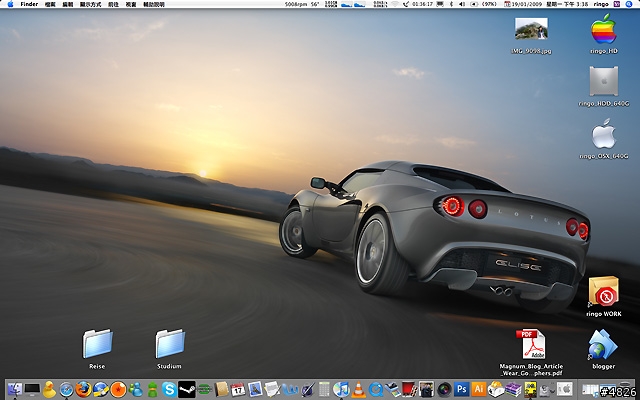The height and width of the screenshot is (400, 640).
Task: Click the volume speaker icon in menu bar
Action: tap(462, 4)
